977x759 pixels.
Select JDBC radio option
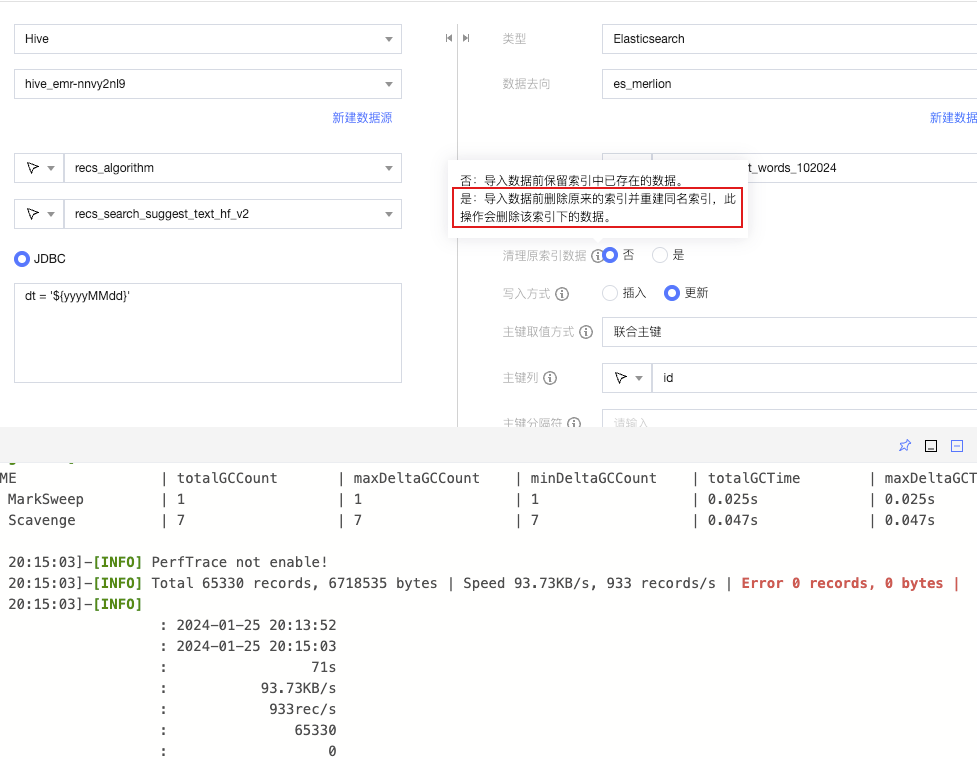click(x=22, y=259)
